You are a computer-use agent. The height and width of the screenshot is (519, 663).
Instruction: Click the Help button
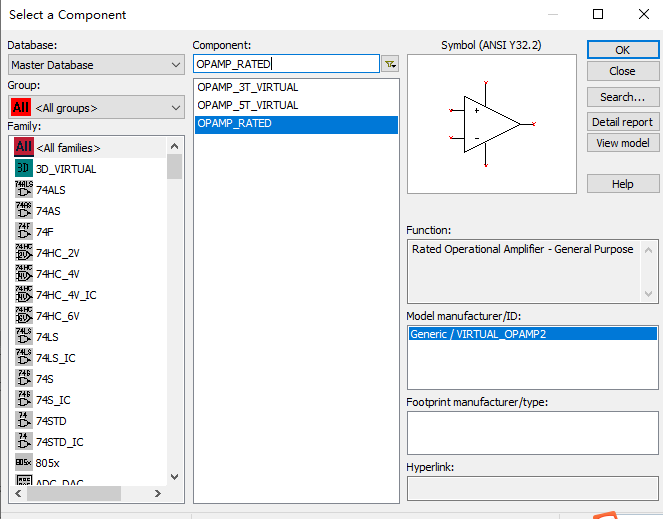coord(622,184)
